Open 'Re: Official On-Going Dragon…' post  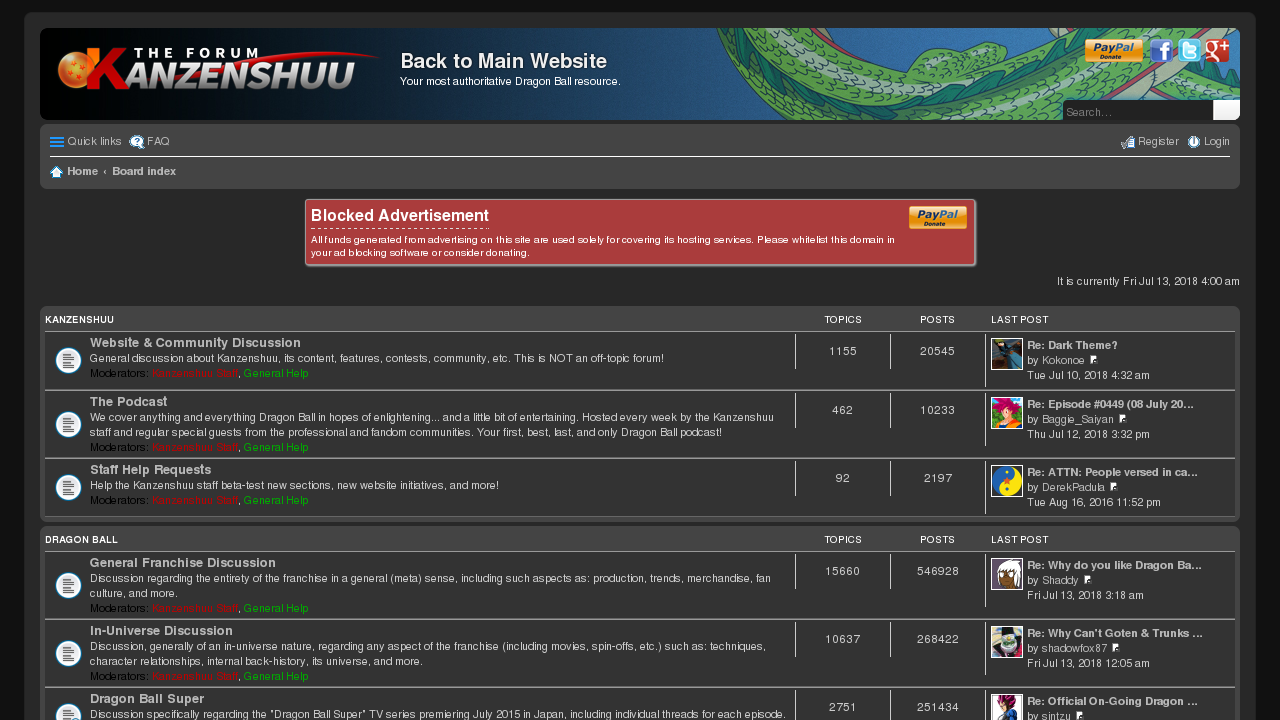pyautogui.click(x=1112, y=702)
